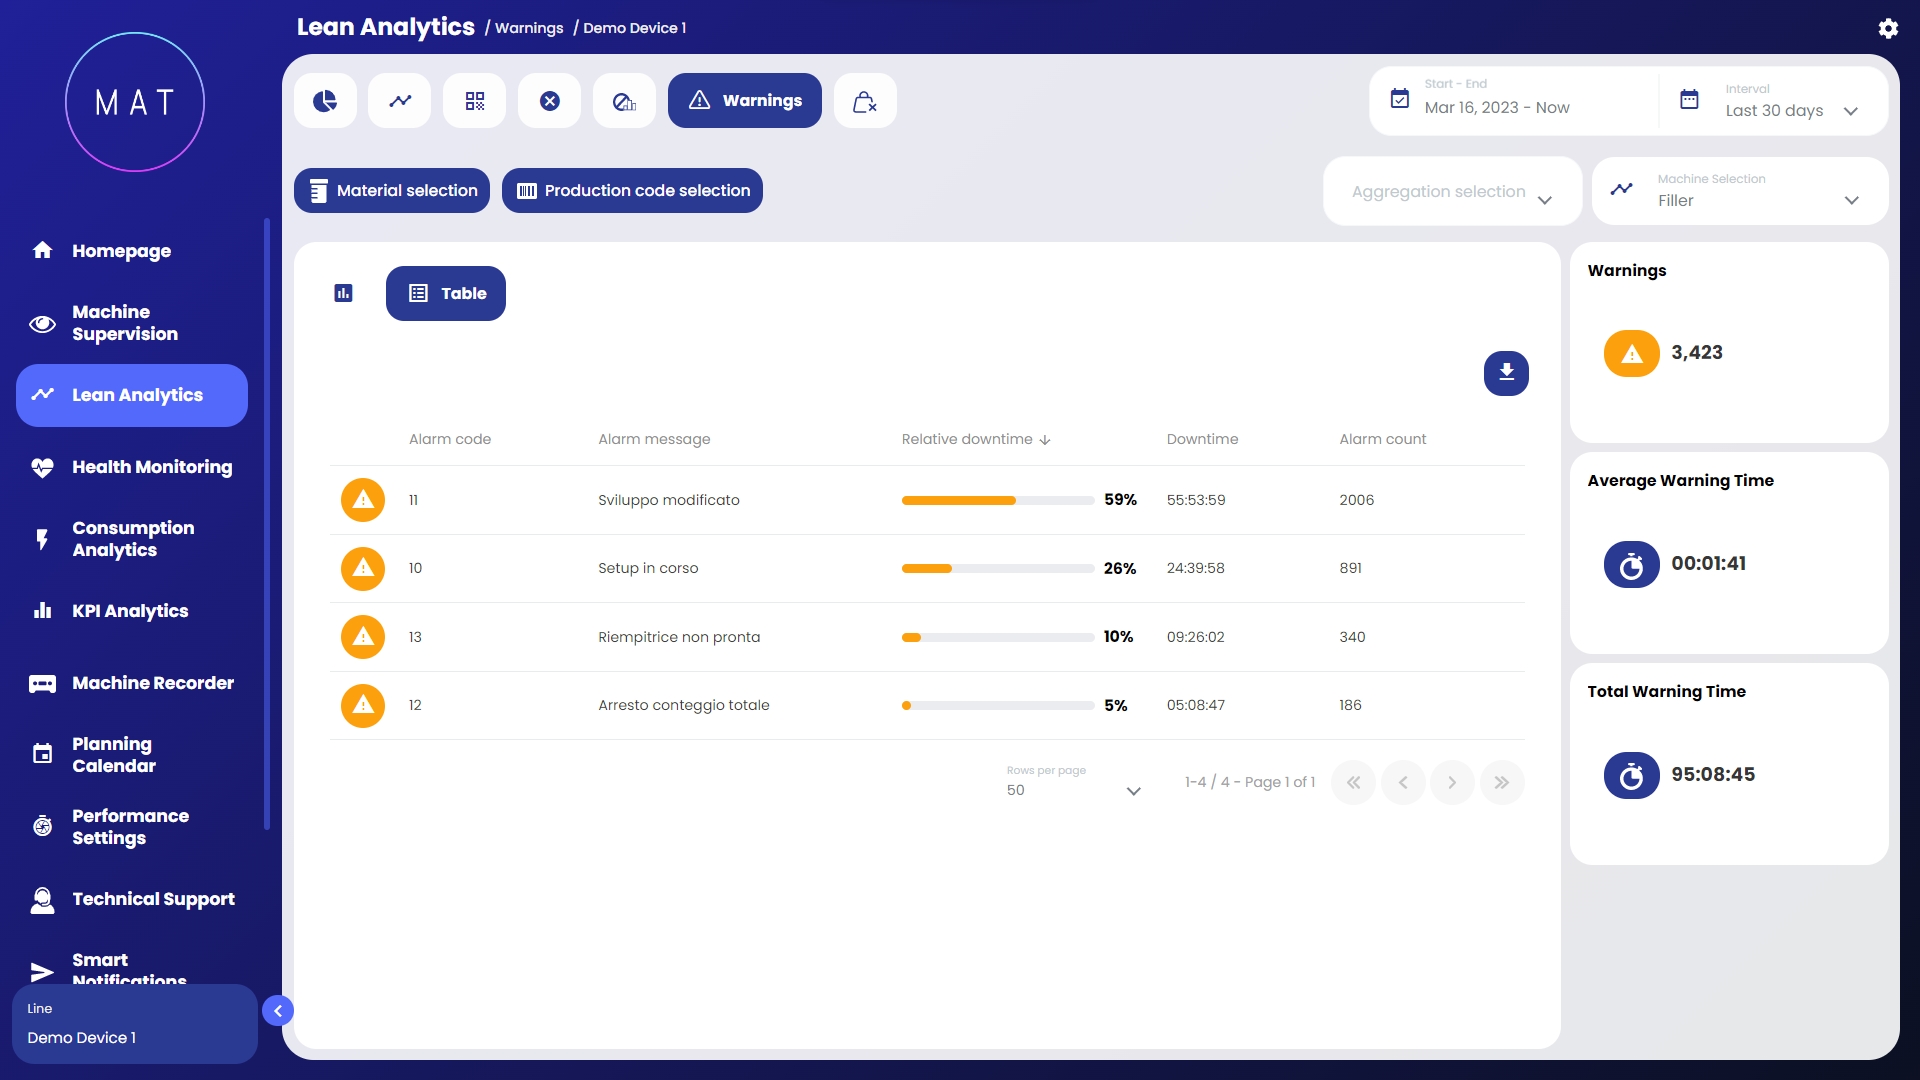
Task: Open the trend line chart tab
Action: [x=400, y=101]
